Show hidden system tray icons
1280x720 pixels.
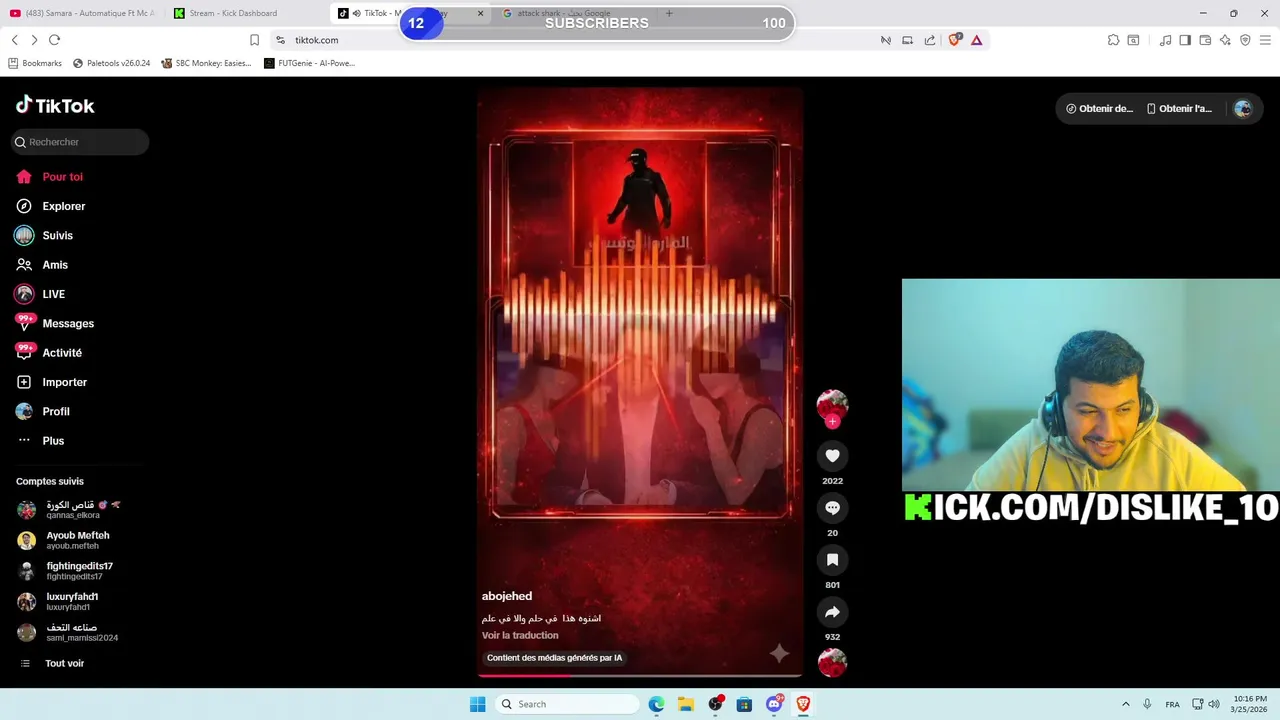point(1125,704)
